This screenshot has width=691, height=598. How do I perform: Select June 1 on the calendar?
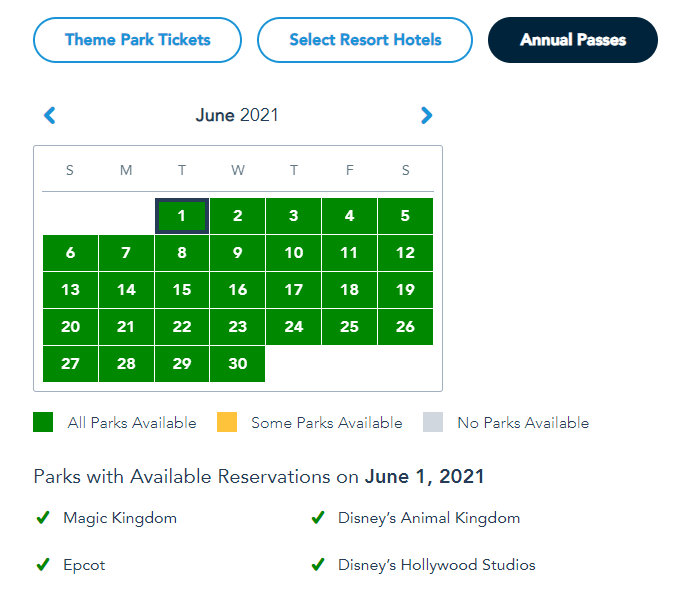182,216
